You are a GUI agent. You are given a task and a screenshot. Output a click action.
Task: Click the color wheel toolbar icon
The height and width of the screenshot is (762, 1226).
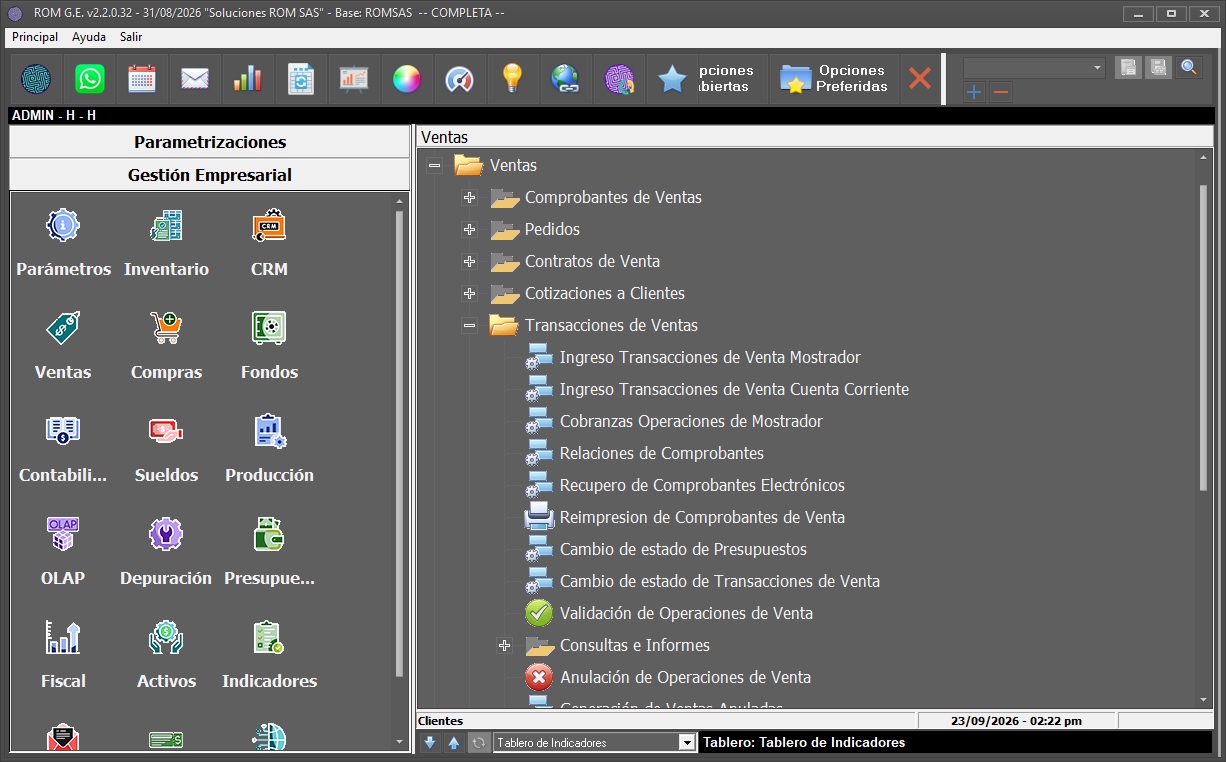point(407,79)
